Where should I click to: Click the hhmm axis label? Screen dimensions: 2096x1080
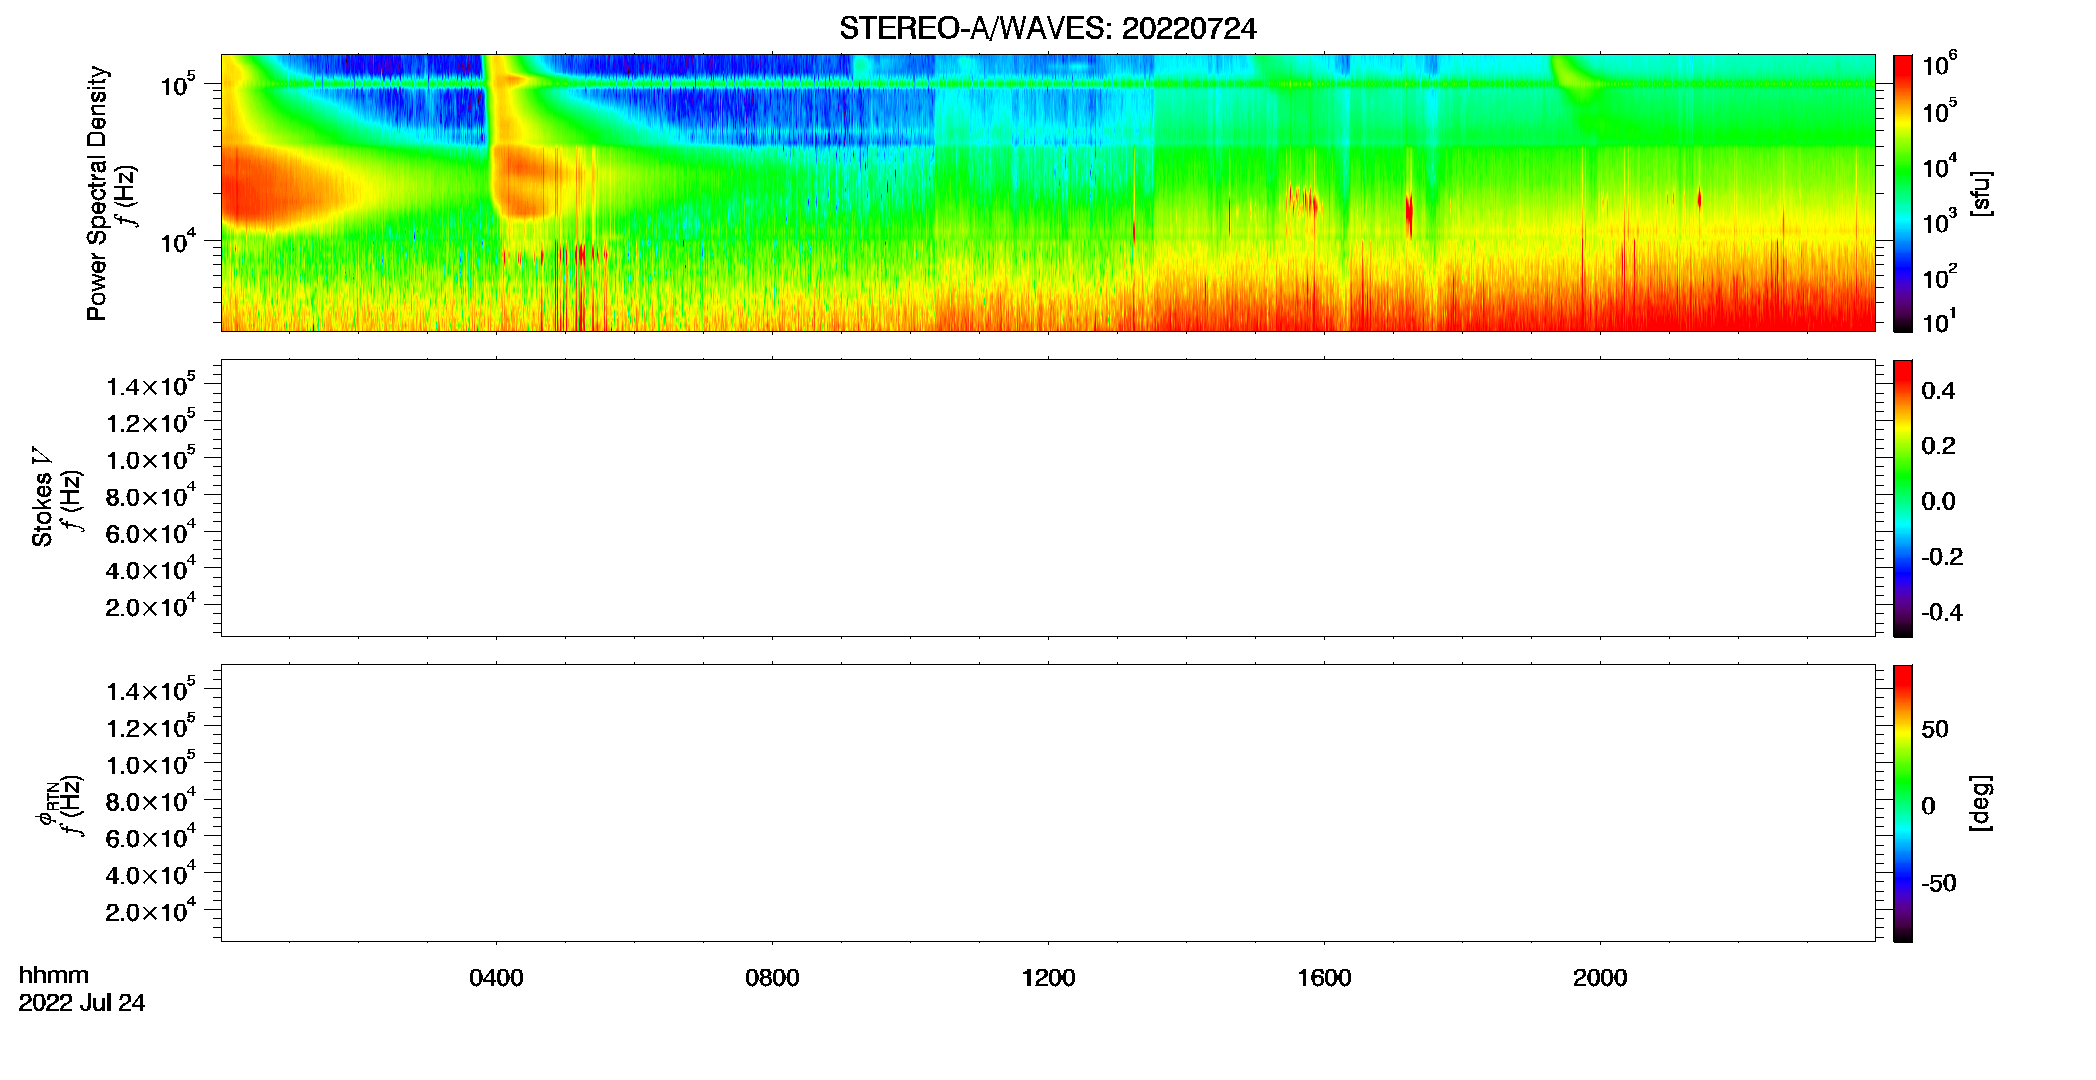coord(54,975)
